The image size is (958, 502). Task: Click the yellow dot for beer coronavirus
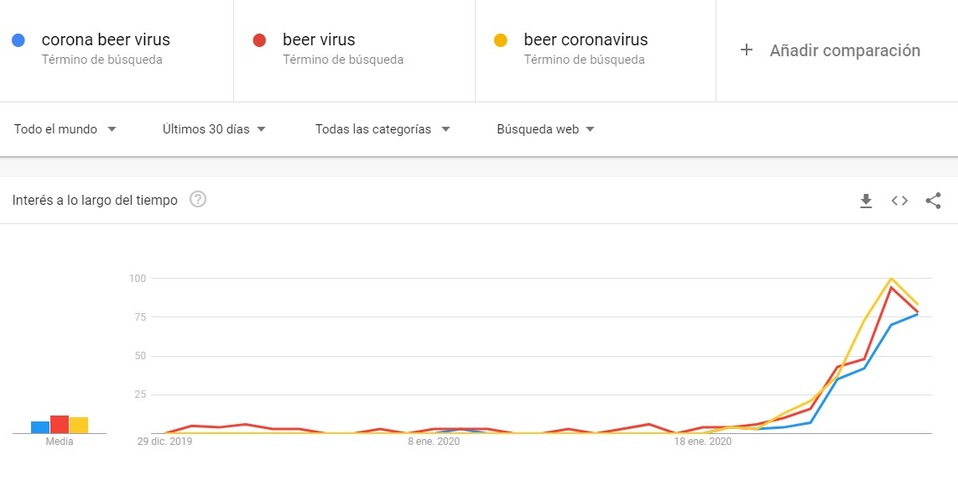500,40
